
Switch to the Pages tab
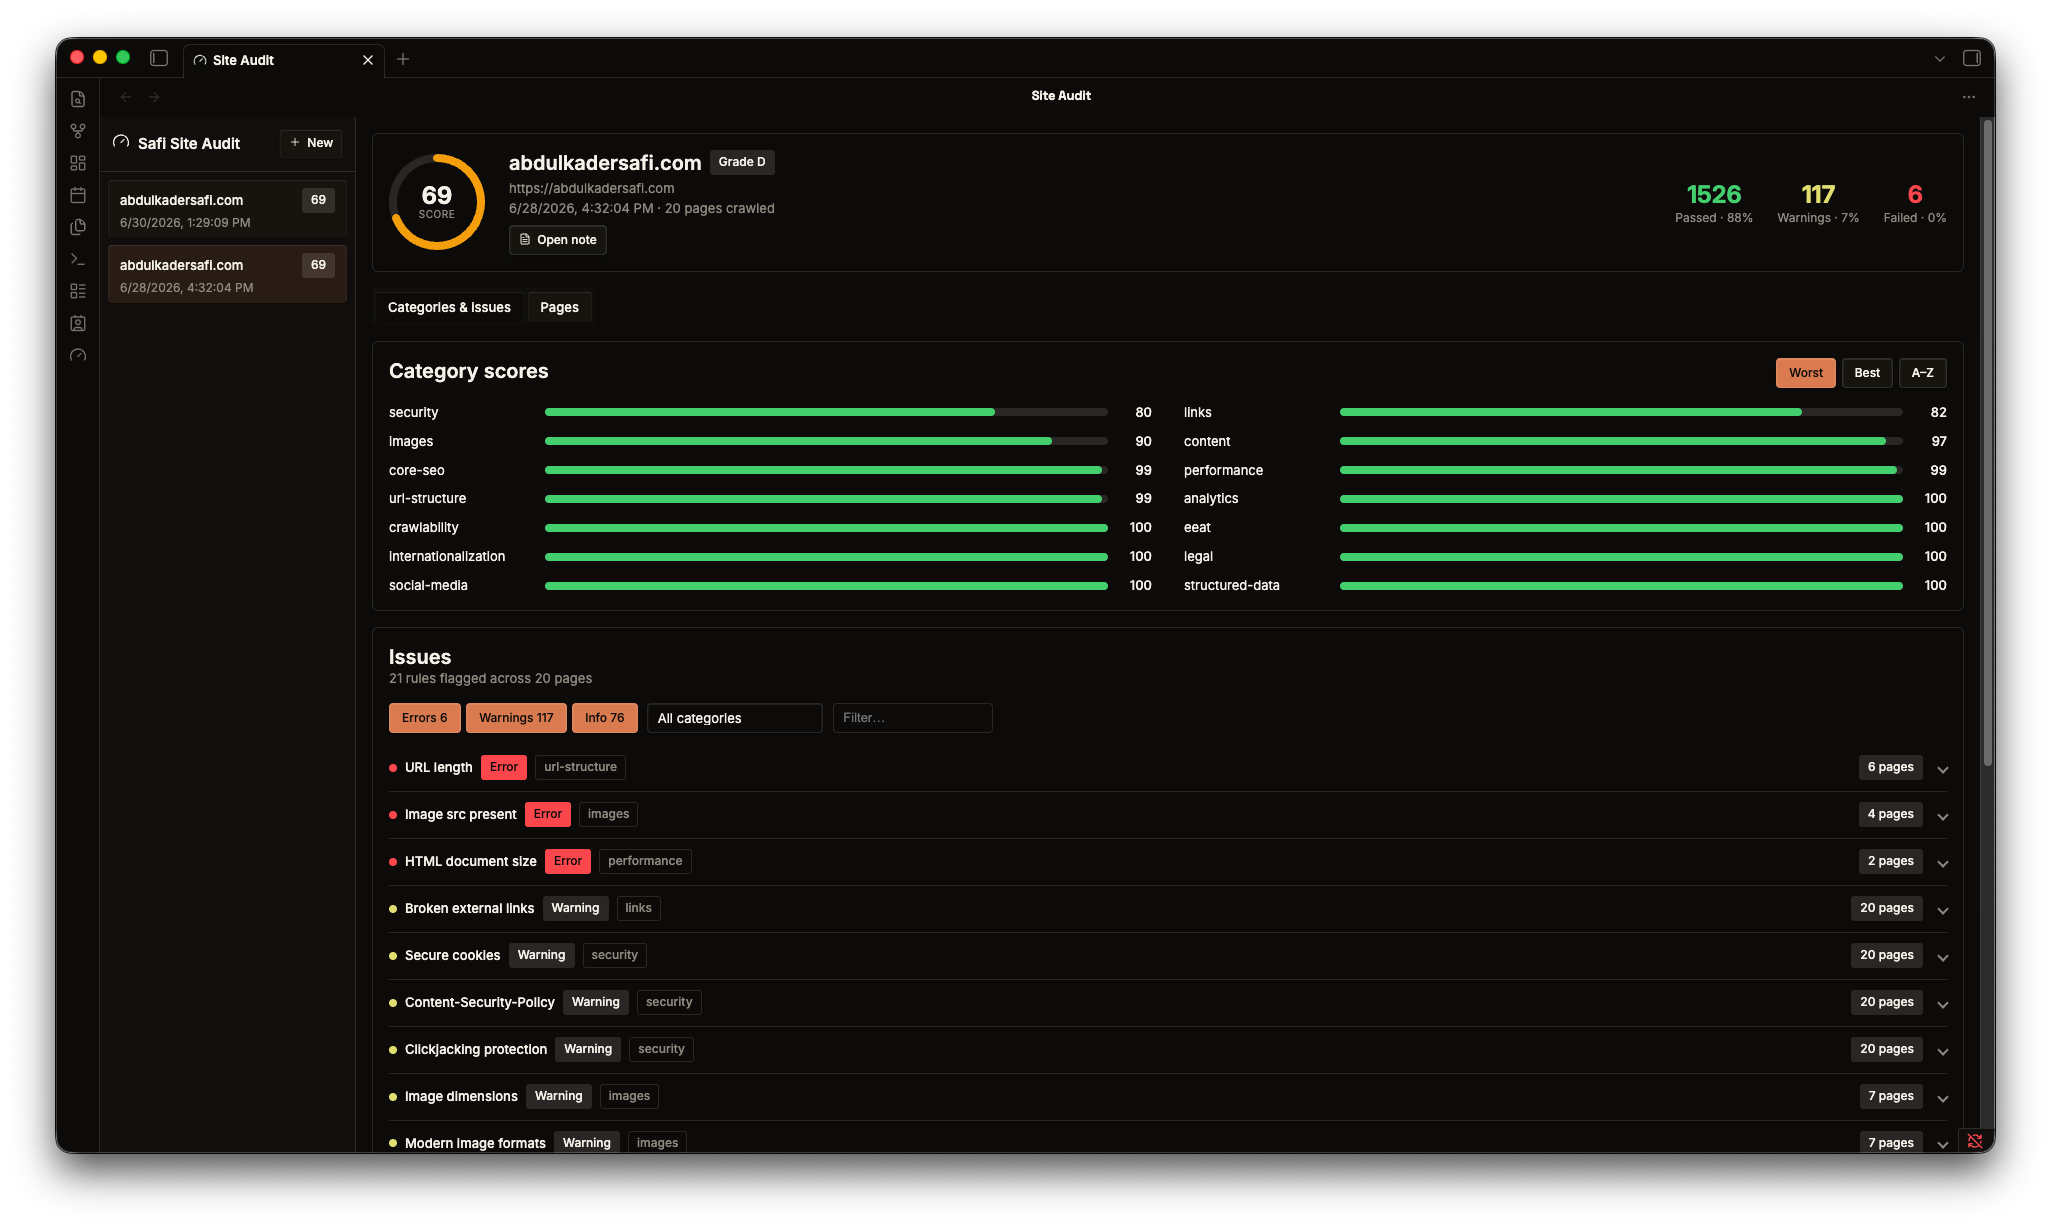[x=559, y=307]
